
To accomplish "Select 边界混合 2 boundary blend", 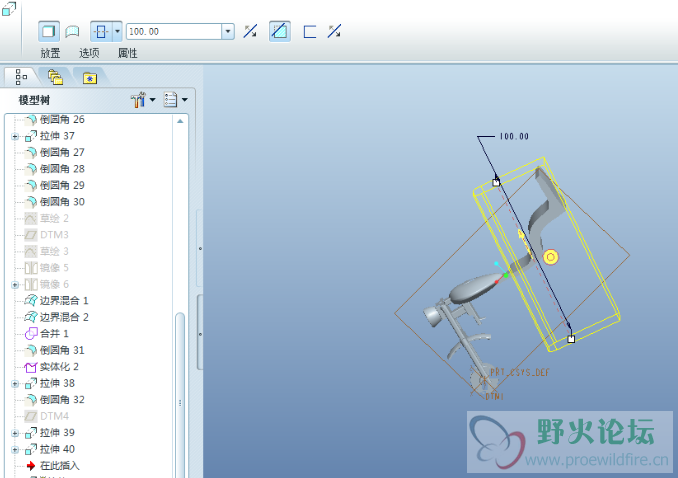I will (x=64, y=317).
